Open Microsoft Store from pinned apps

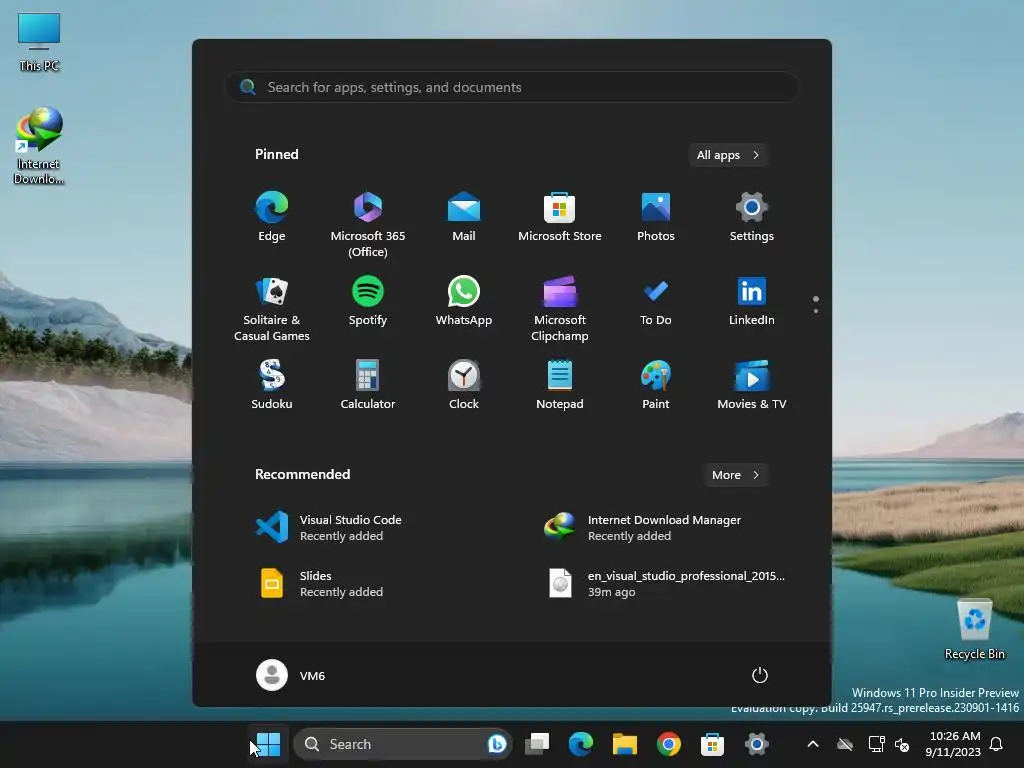560,217
